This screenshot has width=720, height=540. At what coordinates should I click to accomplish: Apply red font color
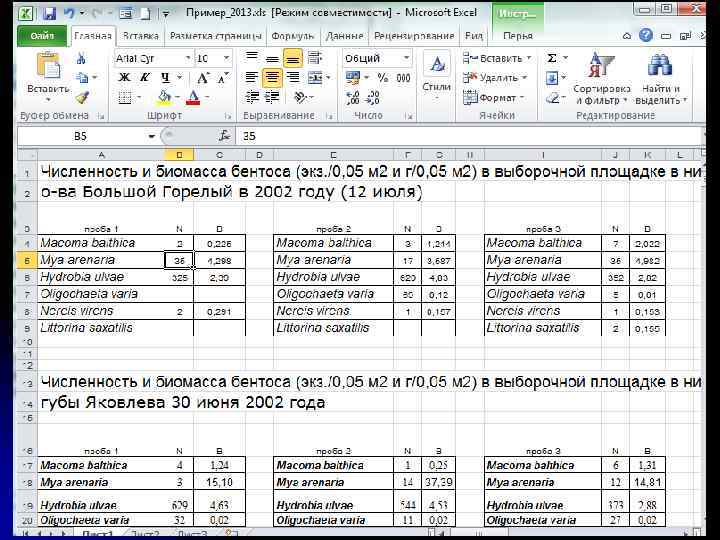[x=193, y=97]
